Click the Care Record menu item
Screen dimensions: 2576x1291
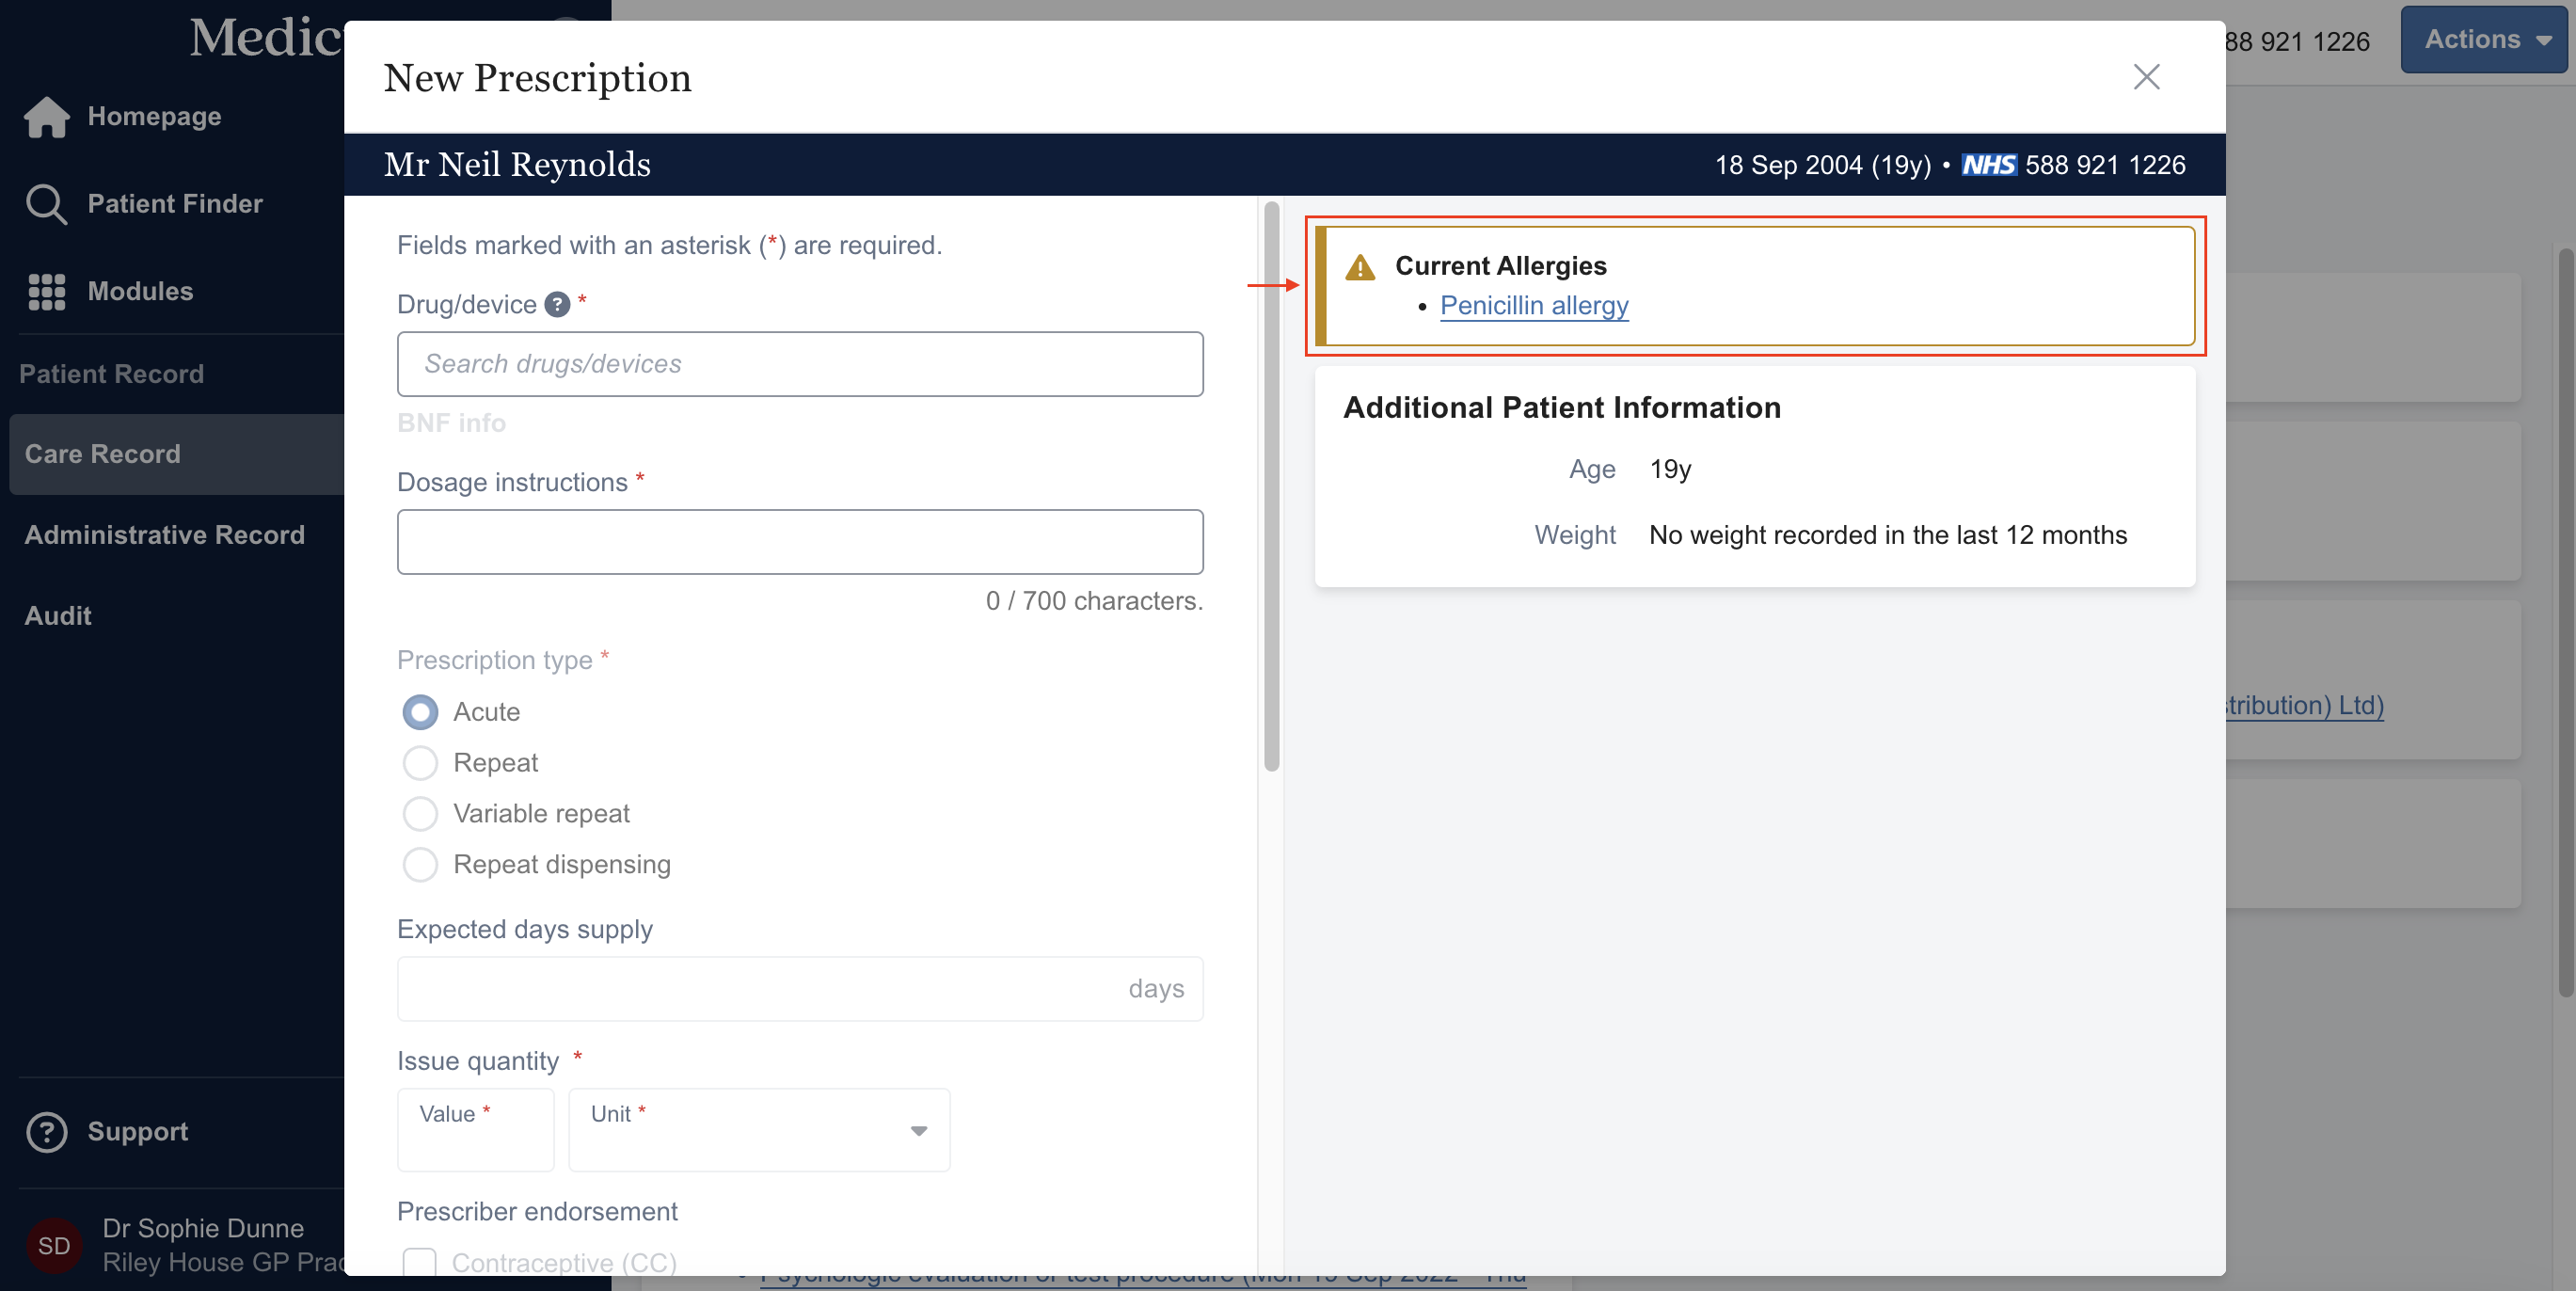(x=103, y=454)
